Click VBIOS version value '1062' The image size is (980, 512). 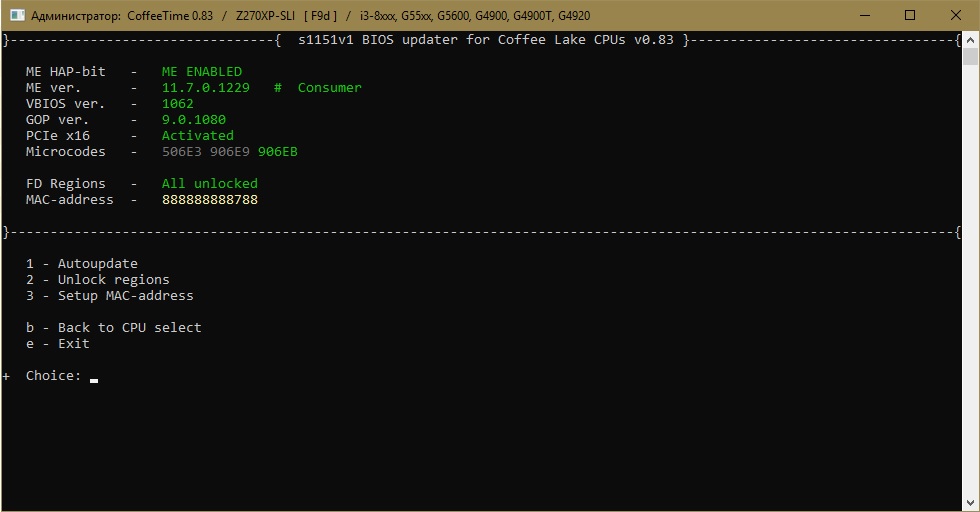click(178, 104)
